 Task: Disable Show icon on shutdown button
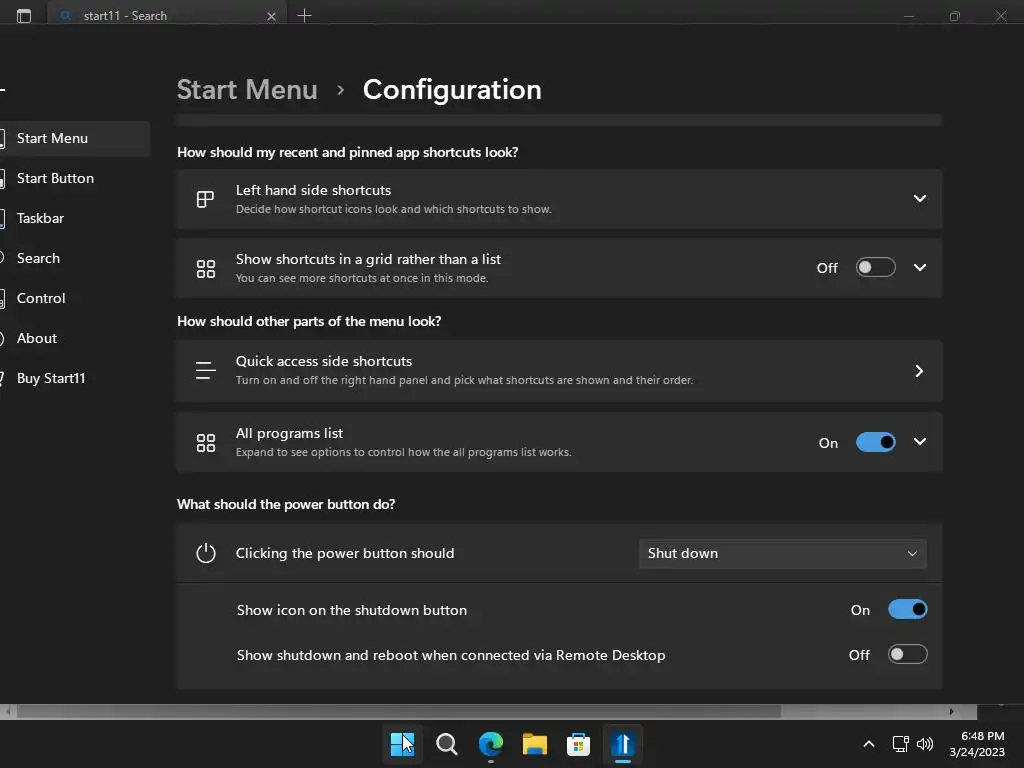tap(907, 609)
